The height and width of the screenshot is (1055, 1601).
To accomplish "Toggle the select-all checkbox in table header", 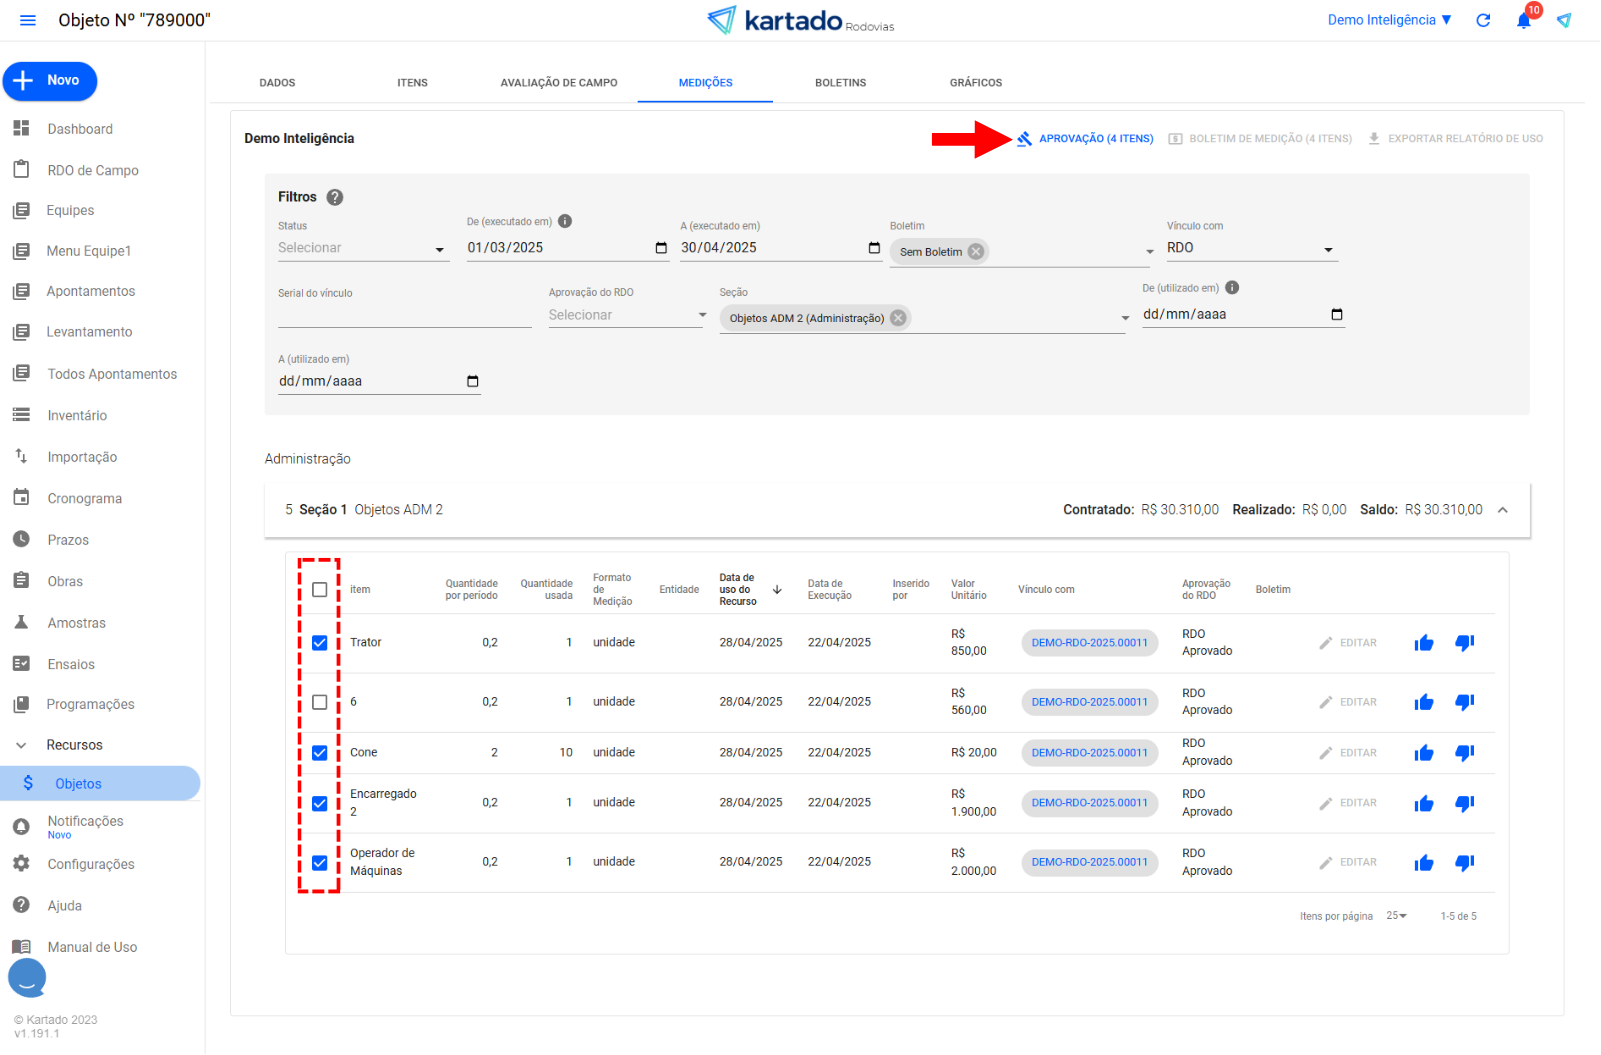I will pos(320,590).
